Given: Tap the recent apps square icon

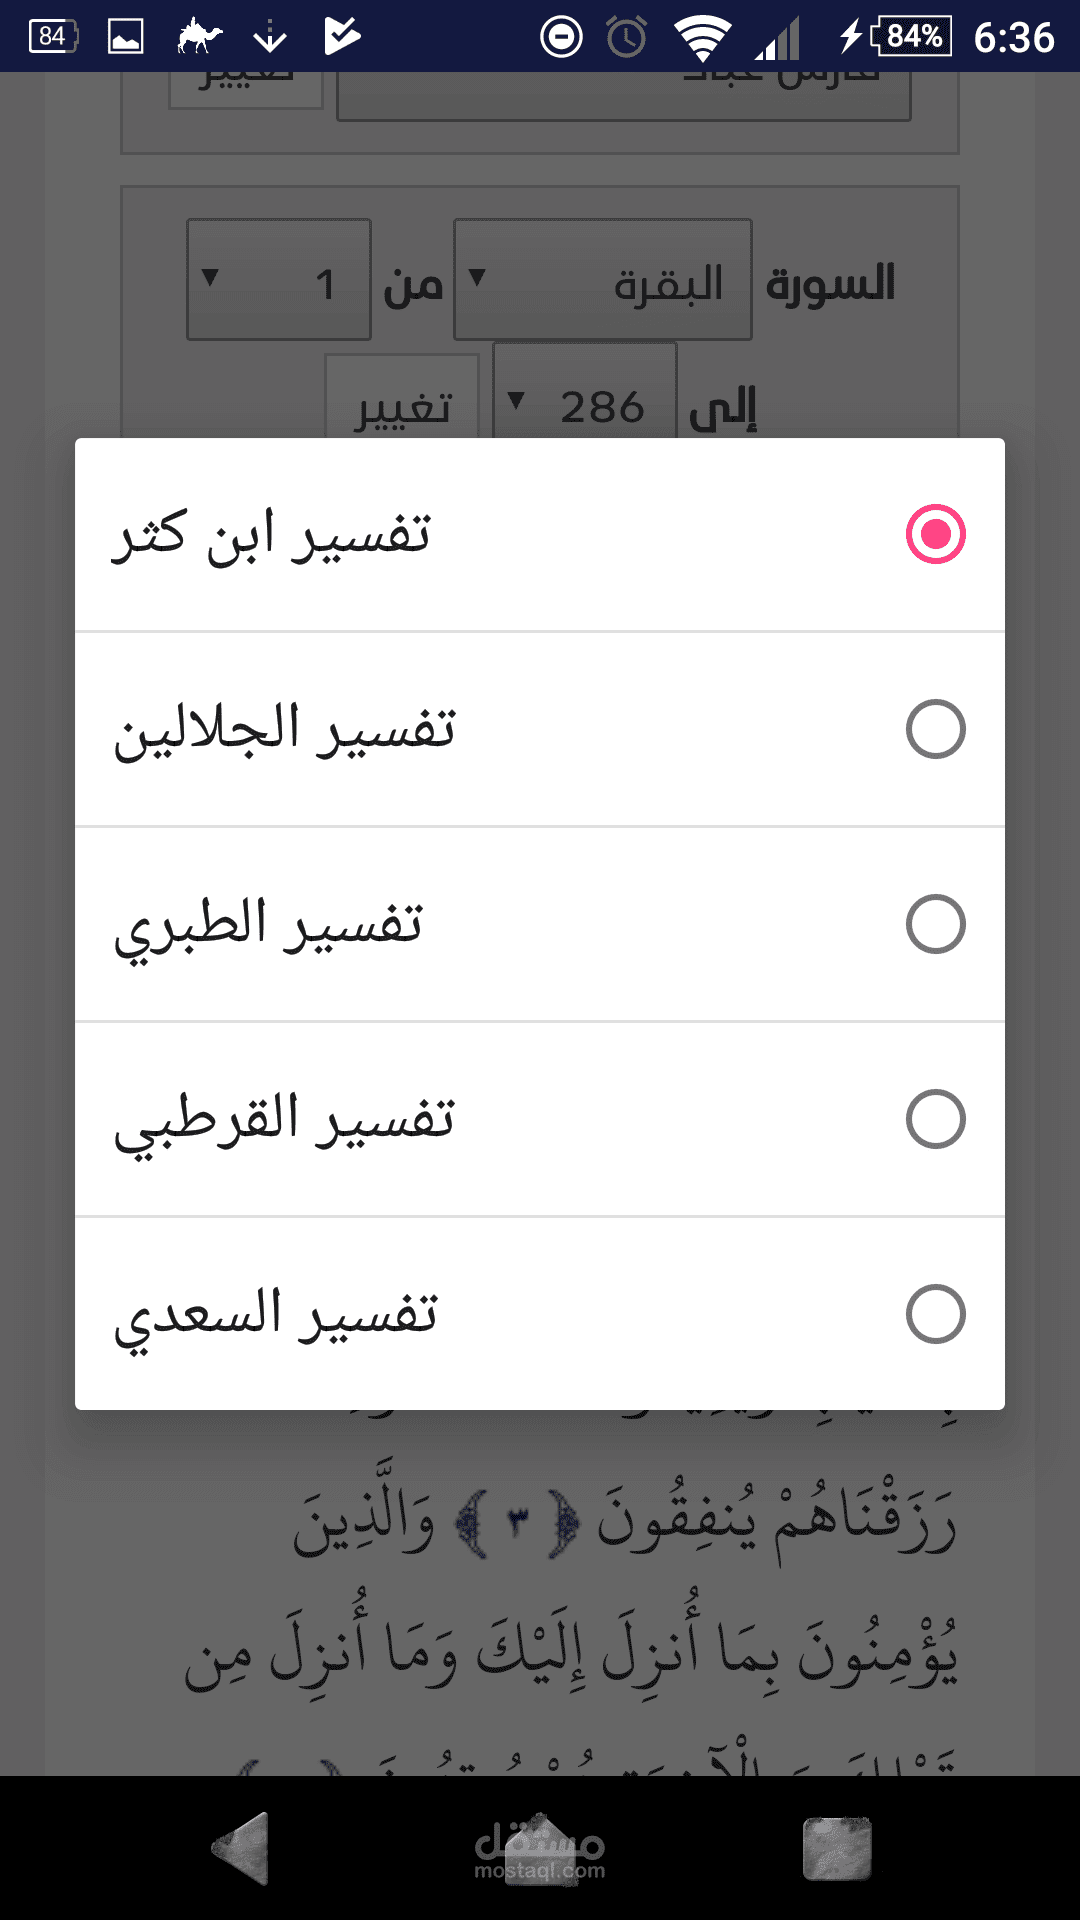Looking at the screenshot, I should pyautogui.click(x=837, y=1848).
